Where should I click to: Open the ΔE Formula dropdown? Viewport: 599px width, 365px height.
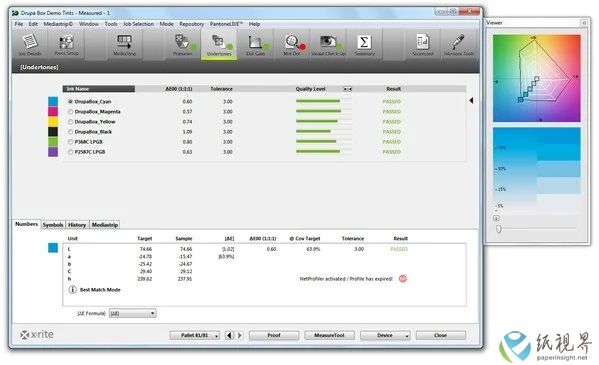132,313
